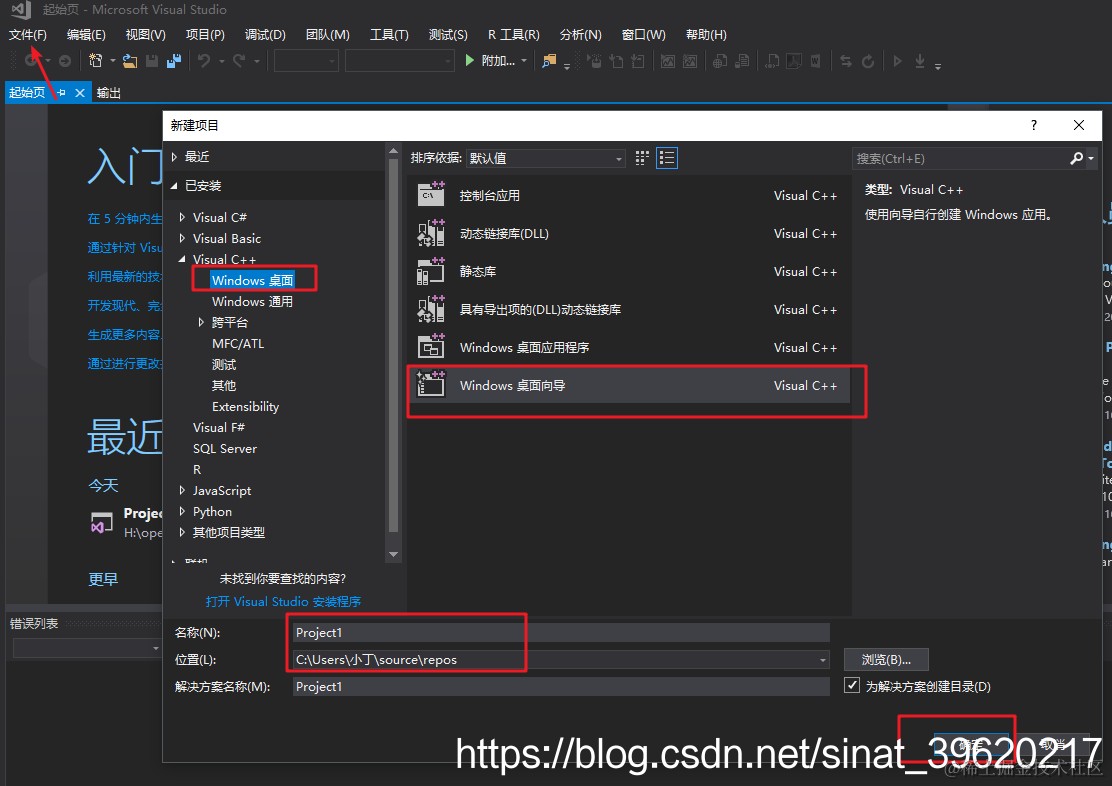The image size is (1112, 786).
Task: Open the dropdown arrow next to 附加
Action: click(524, 61)
